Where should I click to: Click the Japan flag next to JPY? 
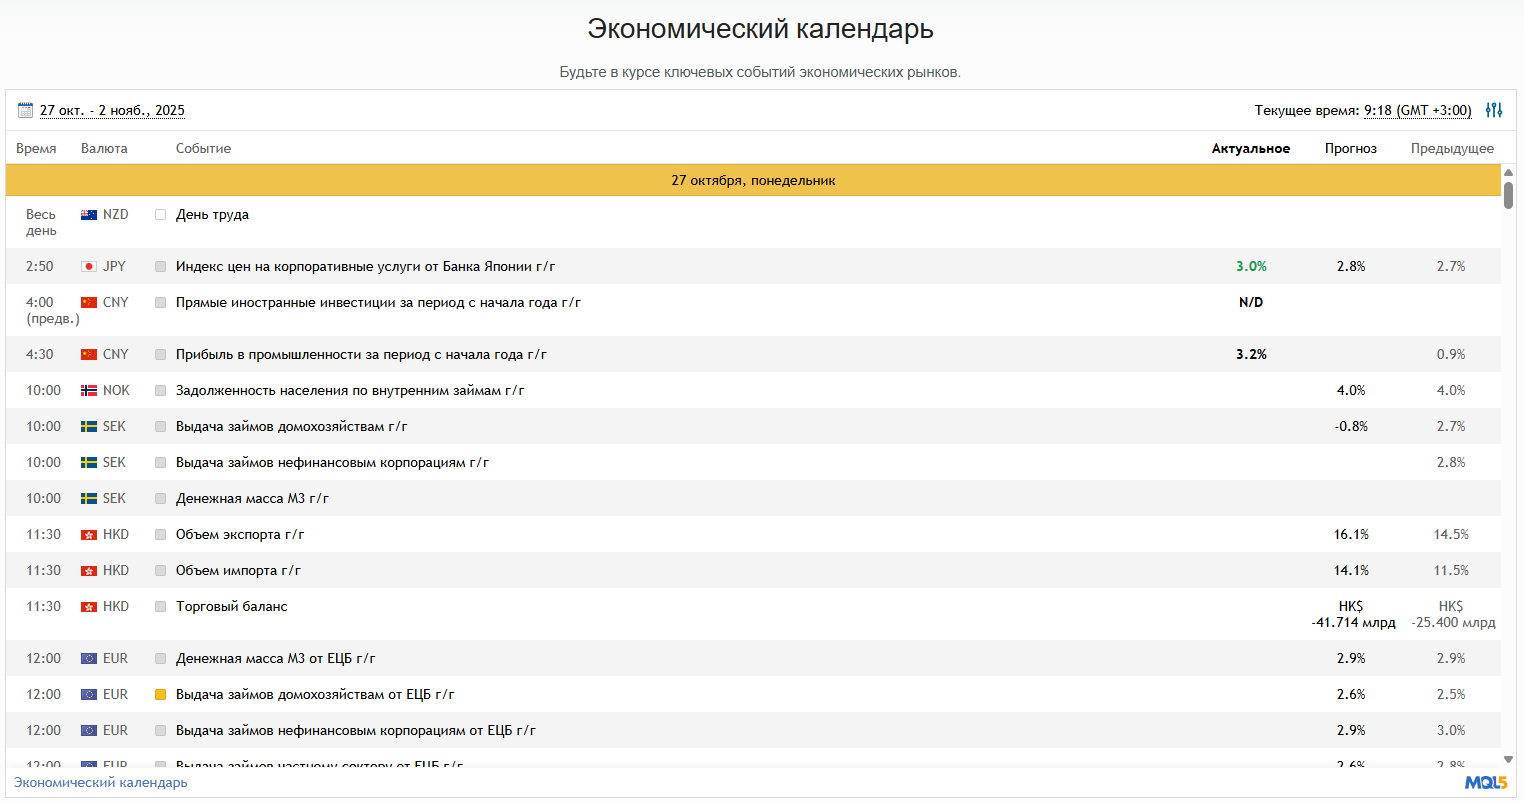(x=89, y=267)
